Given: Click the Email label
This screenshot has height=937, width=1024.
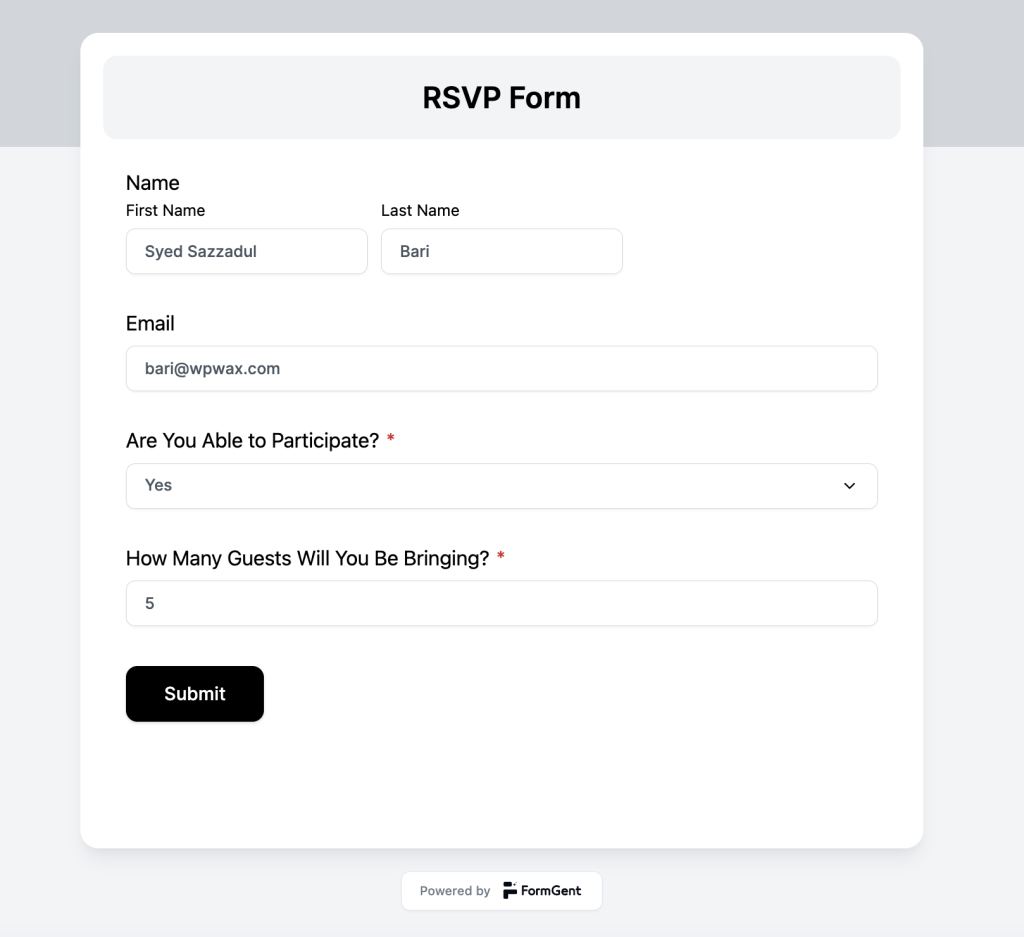Looking at the screenshot, I should click(x=150, y=323).
